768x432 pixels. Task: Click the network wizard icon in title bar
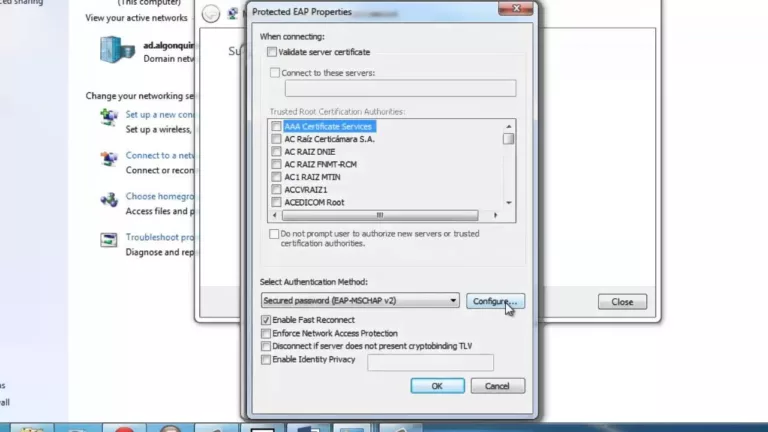pyautogui.click(x=233, y=14)
